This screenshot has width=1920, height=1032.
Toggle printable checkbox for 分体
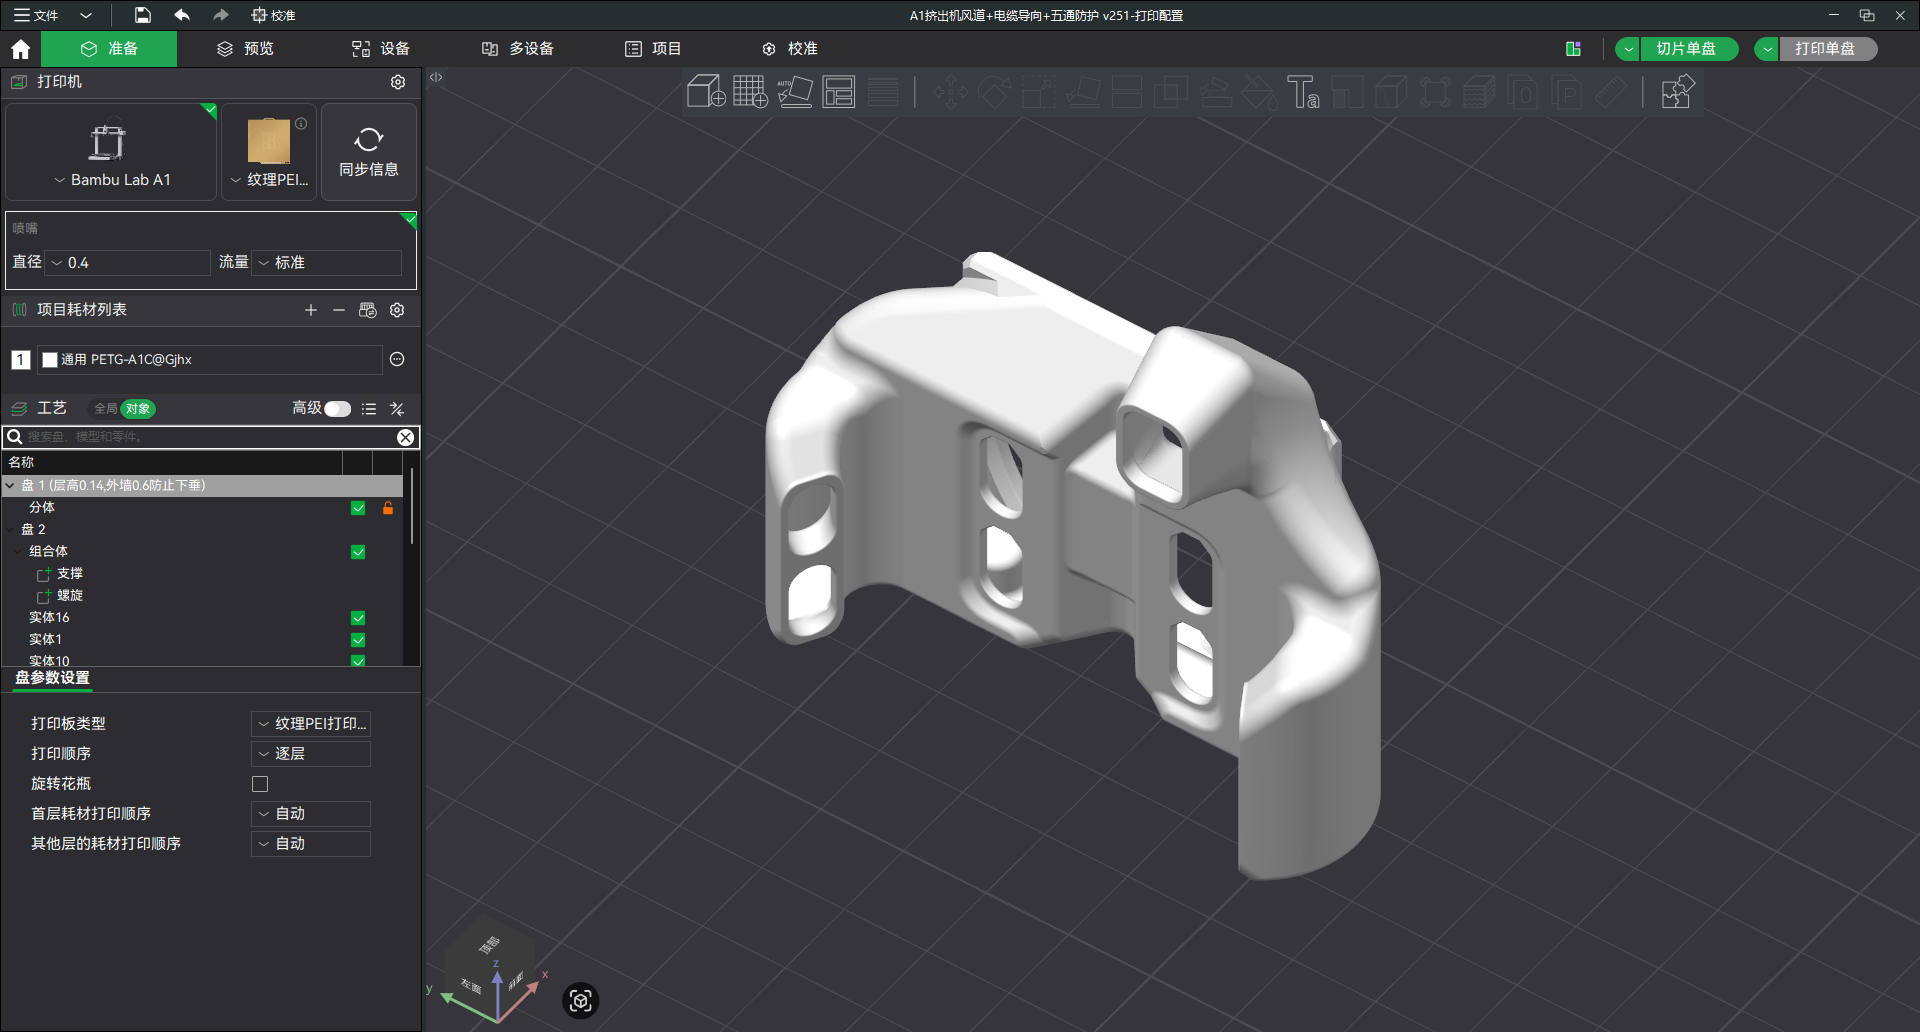(x=358, y=508)
